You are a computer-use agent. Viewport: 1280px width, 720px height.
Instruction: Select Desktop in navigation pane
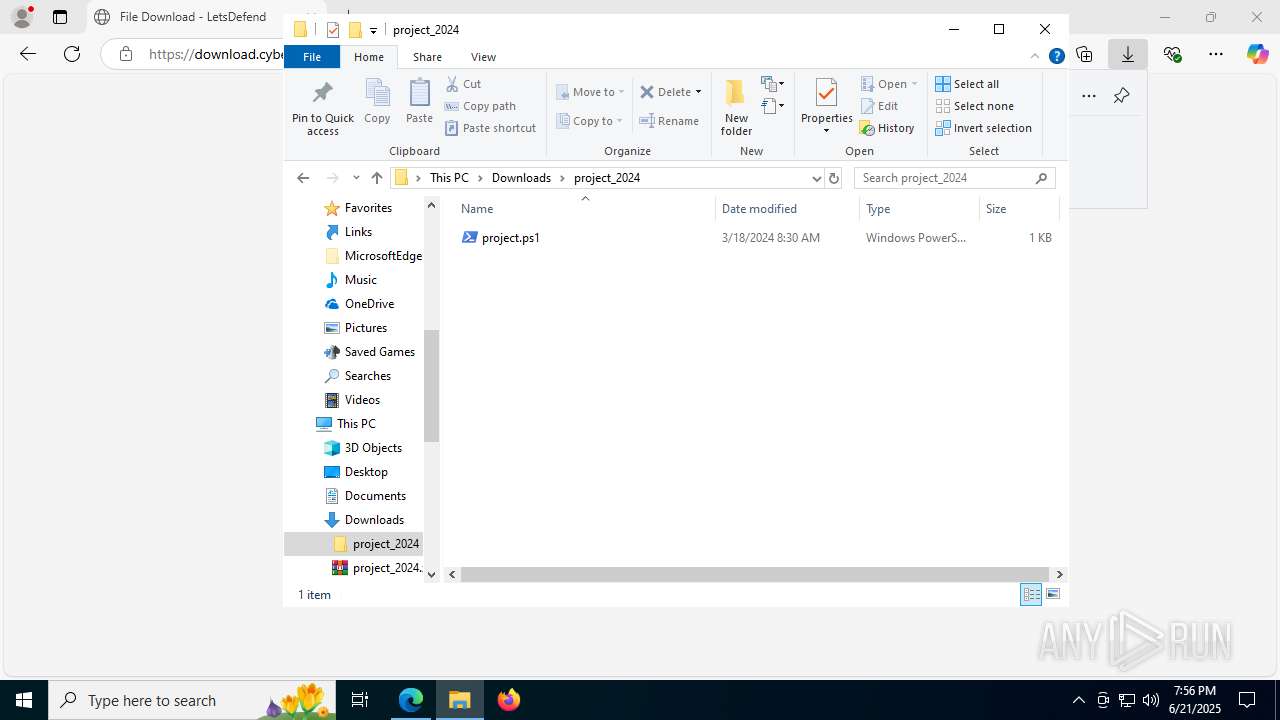[366, 472]
